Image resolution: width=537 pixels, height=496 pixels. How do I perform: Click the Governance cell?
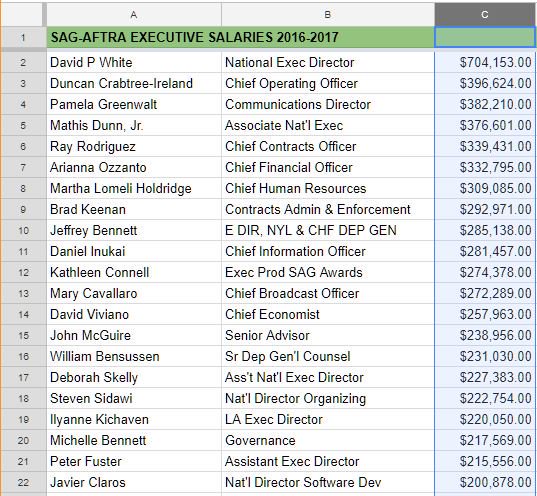point(328,440)
